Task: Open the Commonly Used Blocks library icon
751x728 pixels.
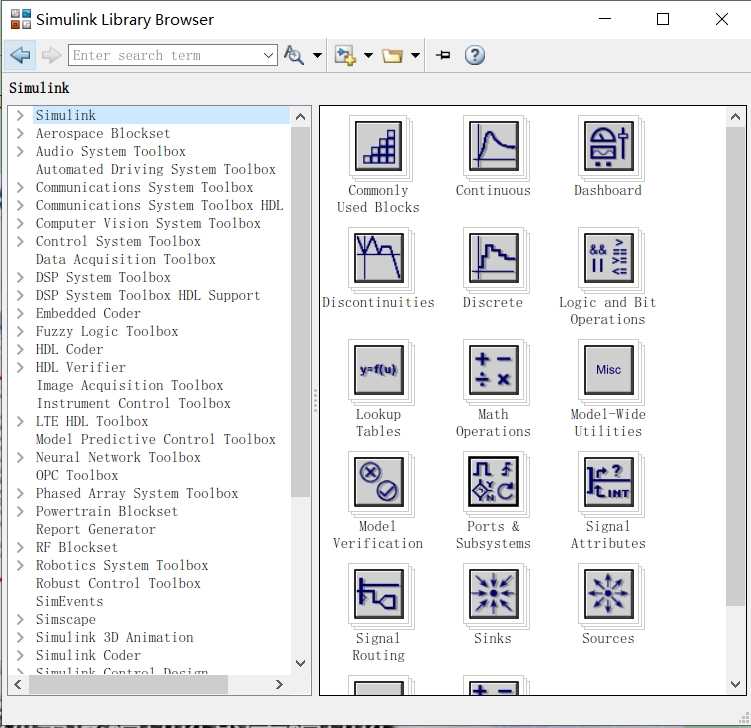Action: (378, 146)
